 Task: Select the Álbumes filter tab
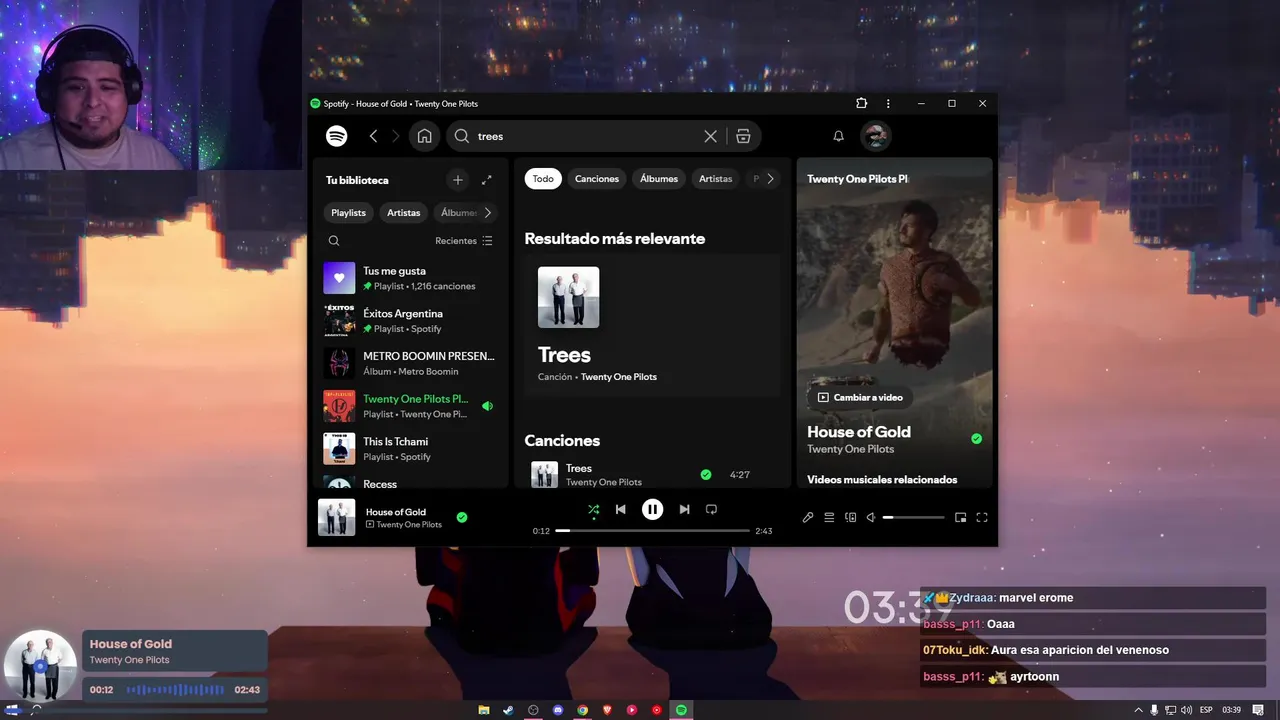659,179
